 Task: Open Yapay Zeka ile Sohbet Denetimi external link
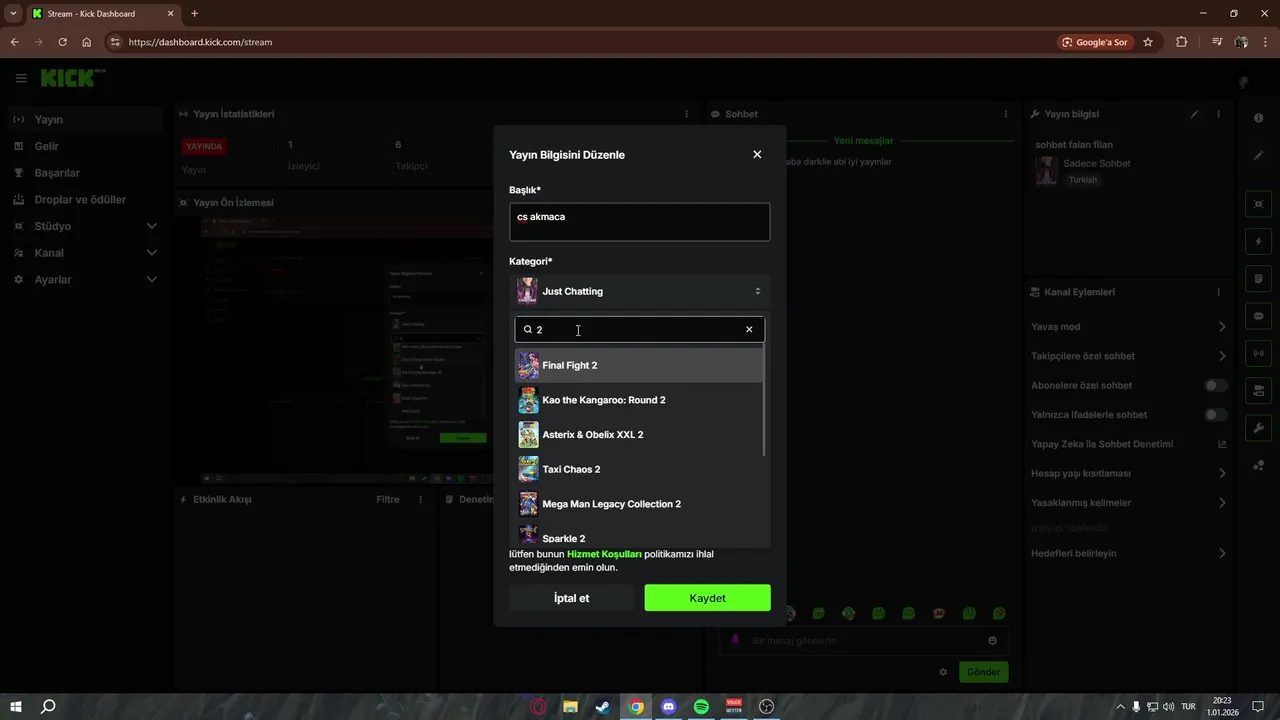pos(1222,444)
